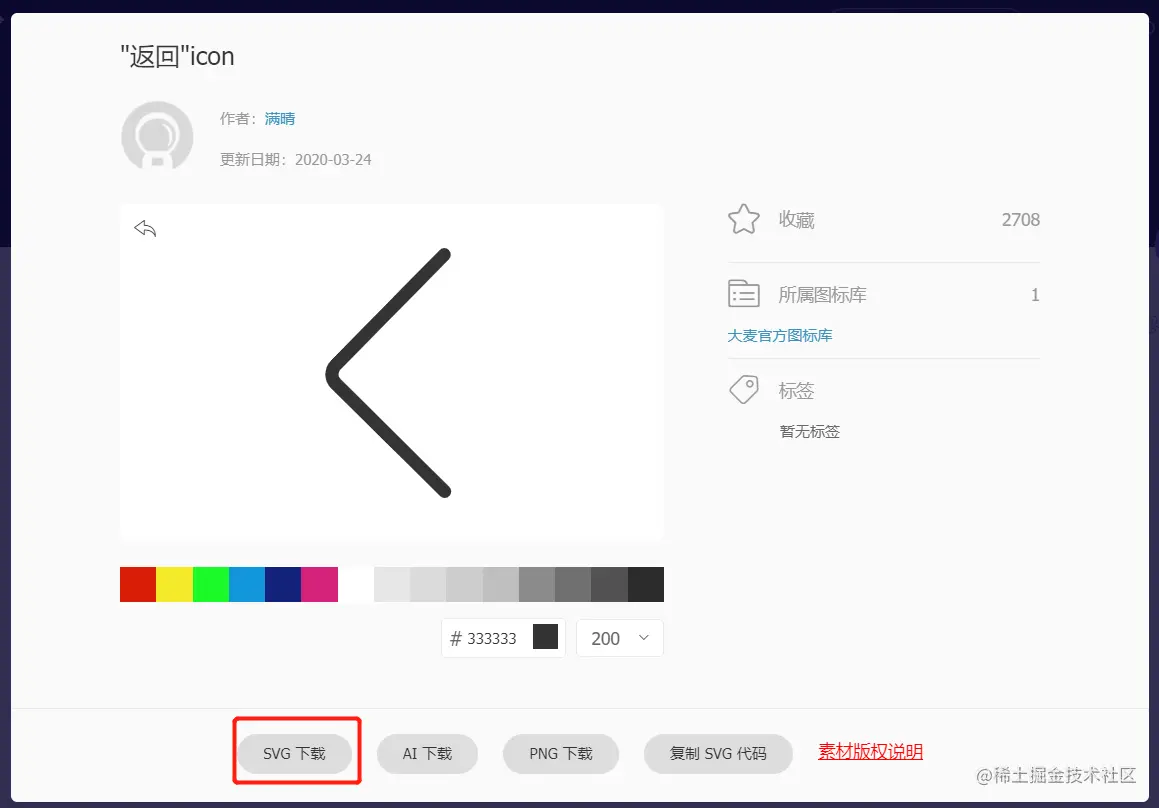Pick the white color swatch

[356, 585]
